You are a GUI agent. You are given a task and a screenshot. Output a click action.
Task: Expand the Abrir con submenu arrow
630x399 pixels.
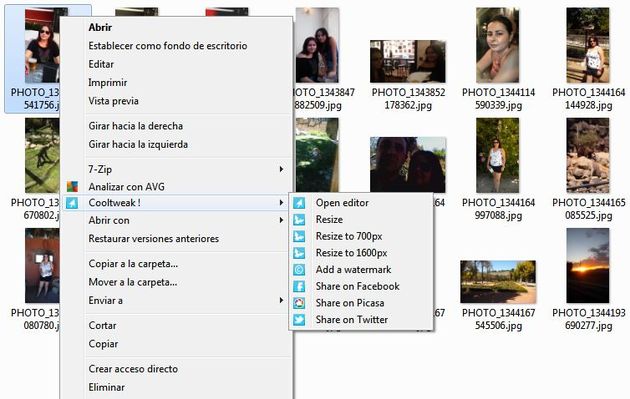(x=281, y=220)
